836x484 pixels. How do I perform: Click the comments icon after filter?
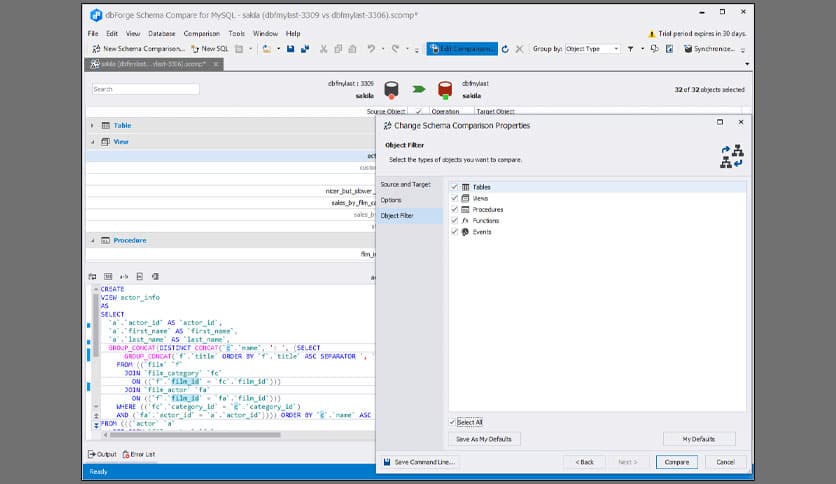[x=655, y=49]
